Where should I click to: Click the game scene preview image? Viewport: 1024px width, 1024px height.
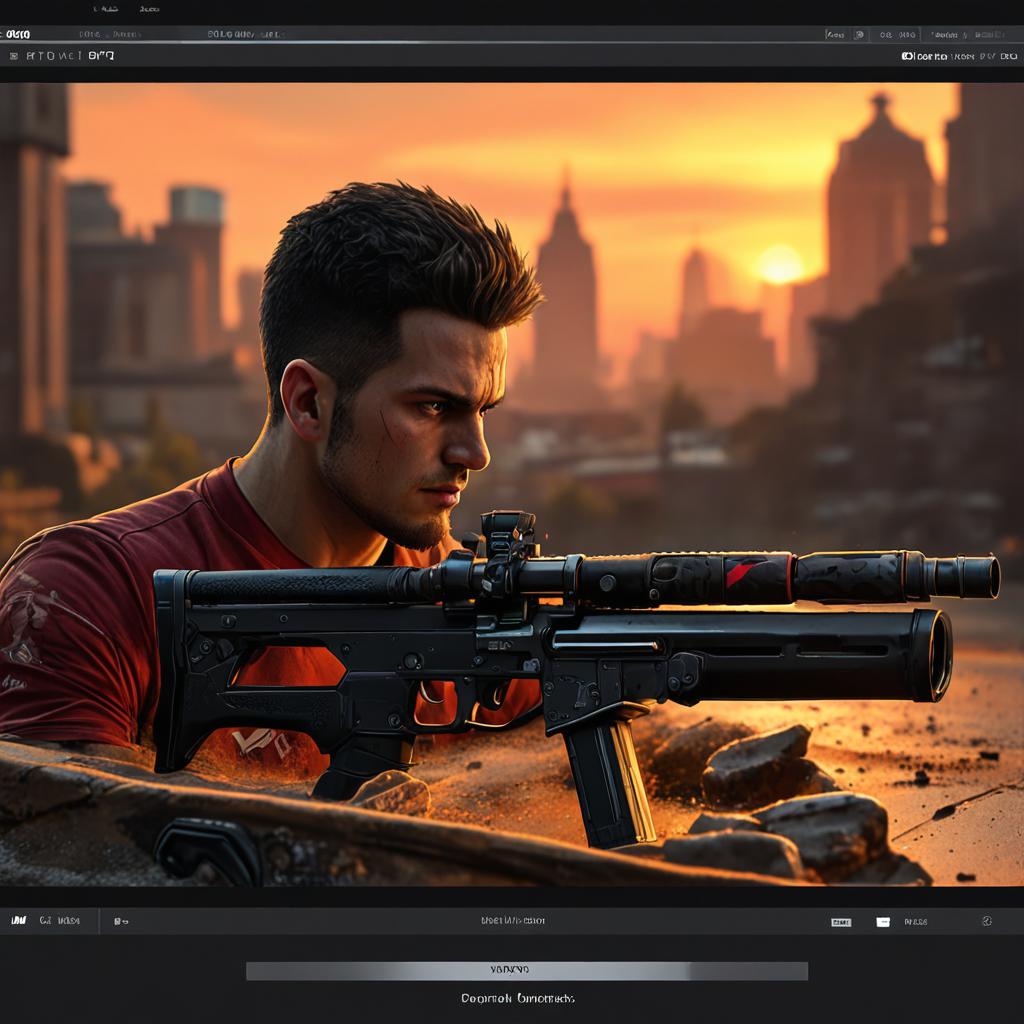tap(512, 484)
